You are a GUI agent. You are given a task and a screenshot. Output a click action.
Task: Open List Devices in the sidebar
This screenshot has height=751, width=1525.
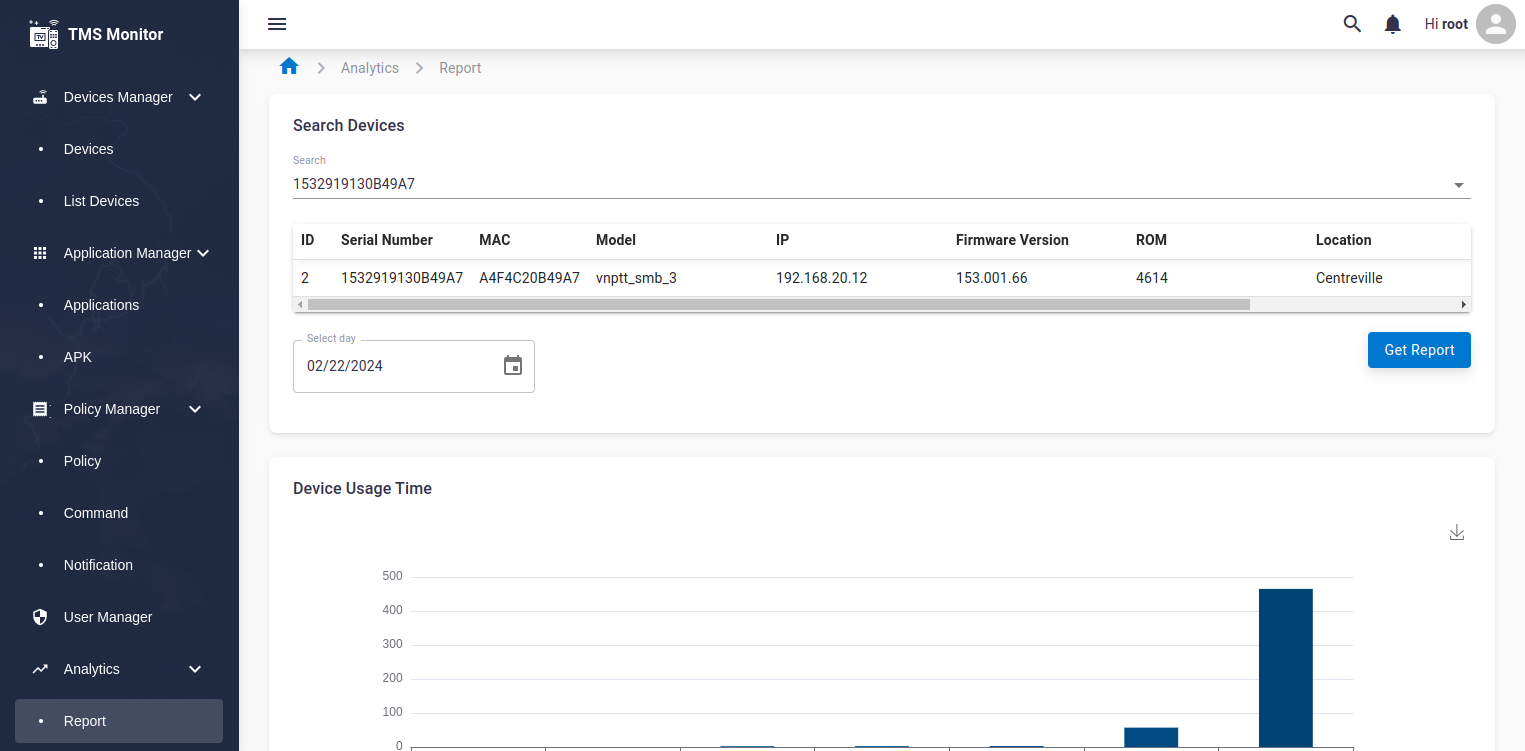[x=119, y=201]
